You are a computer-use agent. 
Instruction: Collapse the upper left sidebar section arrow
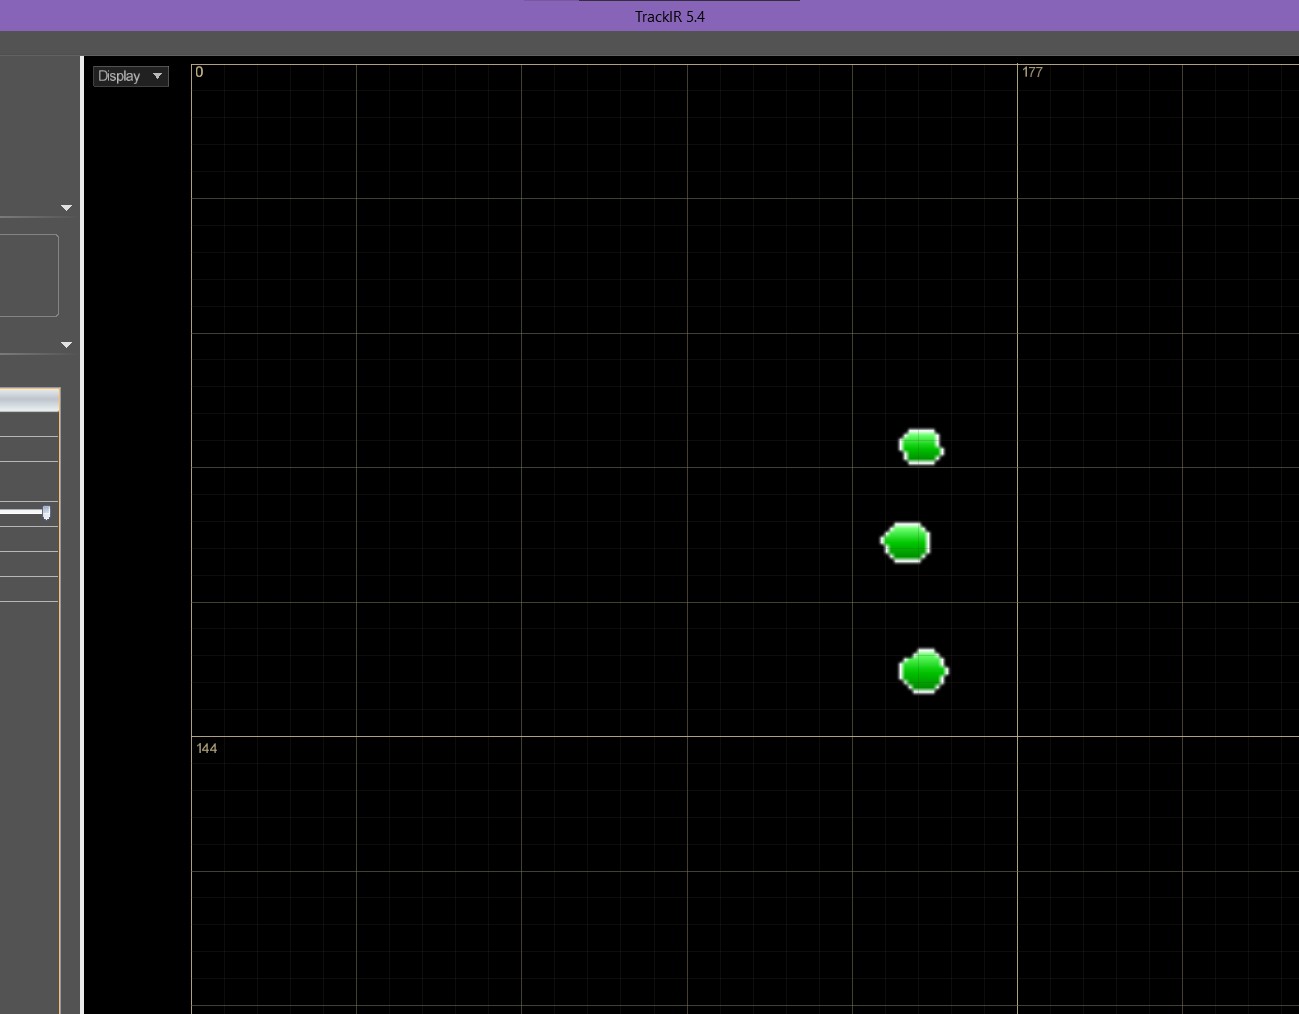pos(66,208)
